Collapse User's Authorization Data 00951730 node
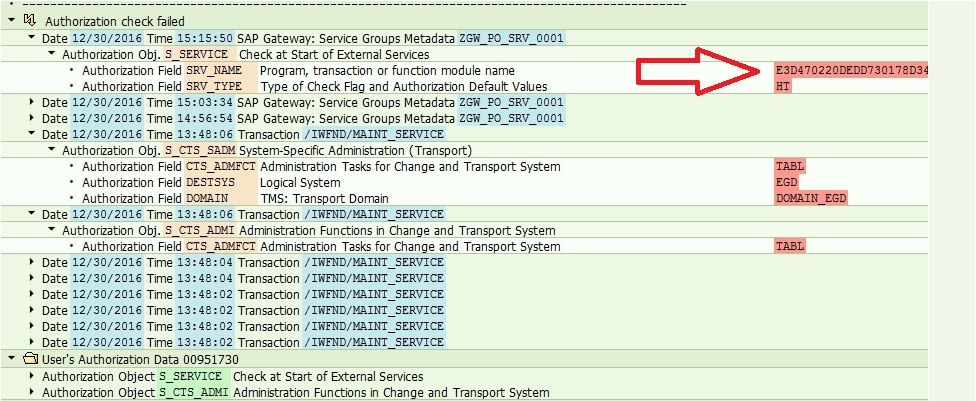This screenshot has height=401, width=976. coord(11,359)
